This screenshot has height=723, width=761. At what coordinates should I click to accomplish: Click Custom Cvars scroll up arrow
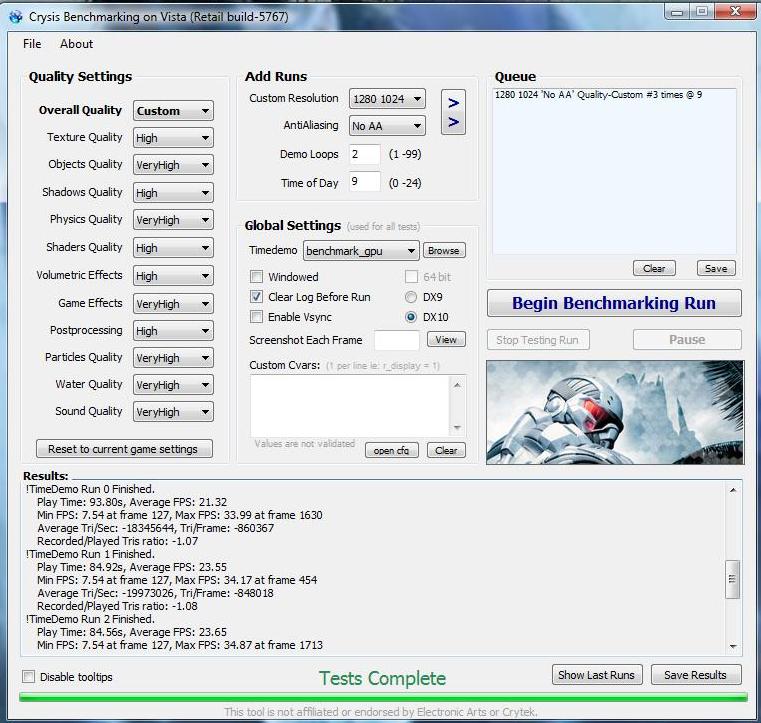pos(457,385)
